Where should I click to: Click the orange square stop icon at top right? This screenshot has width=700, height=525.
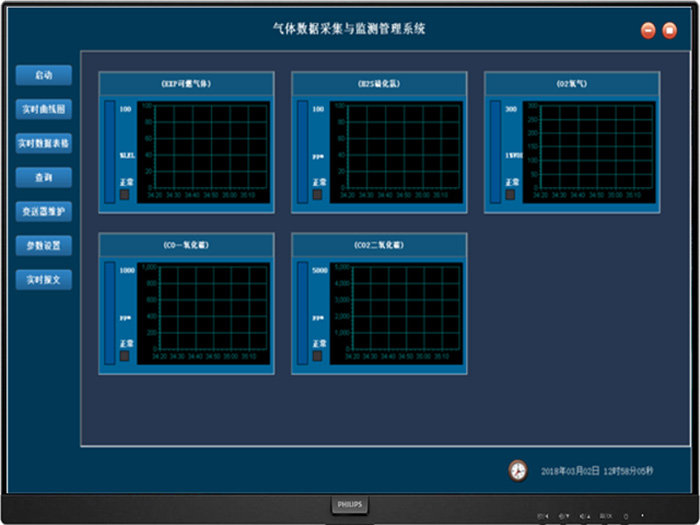pos(670,31)
